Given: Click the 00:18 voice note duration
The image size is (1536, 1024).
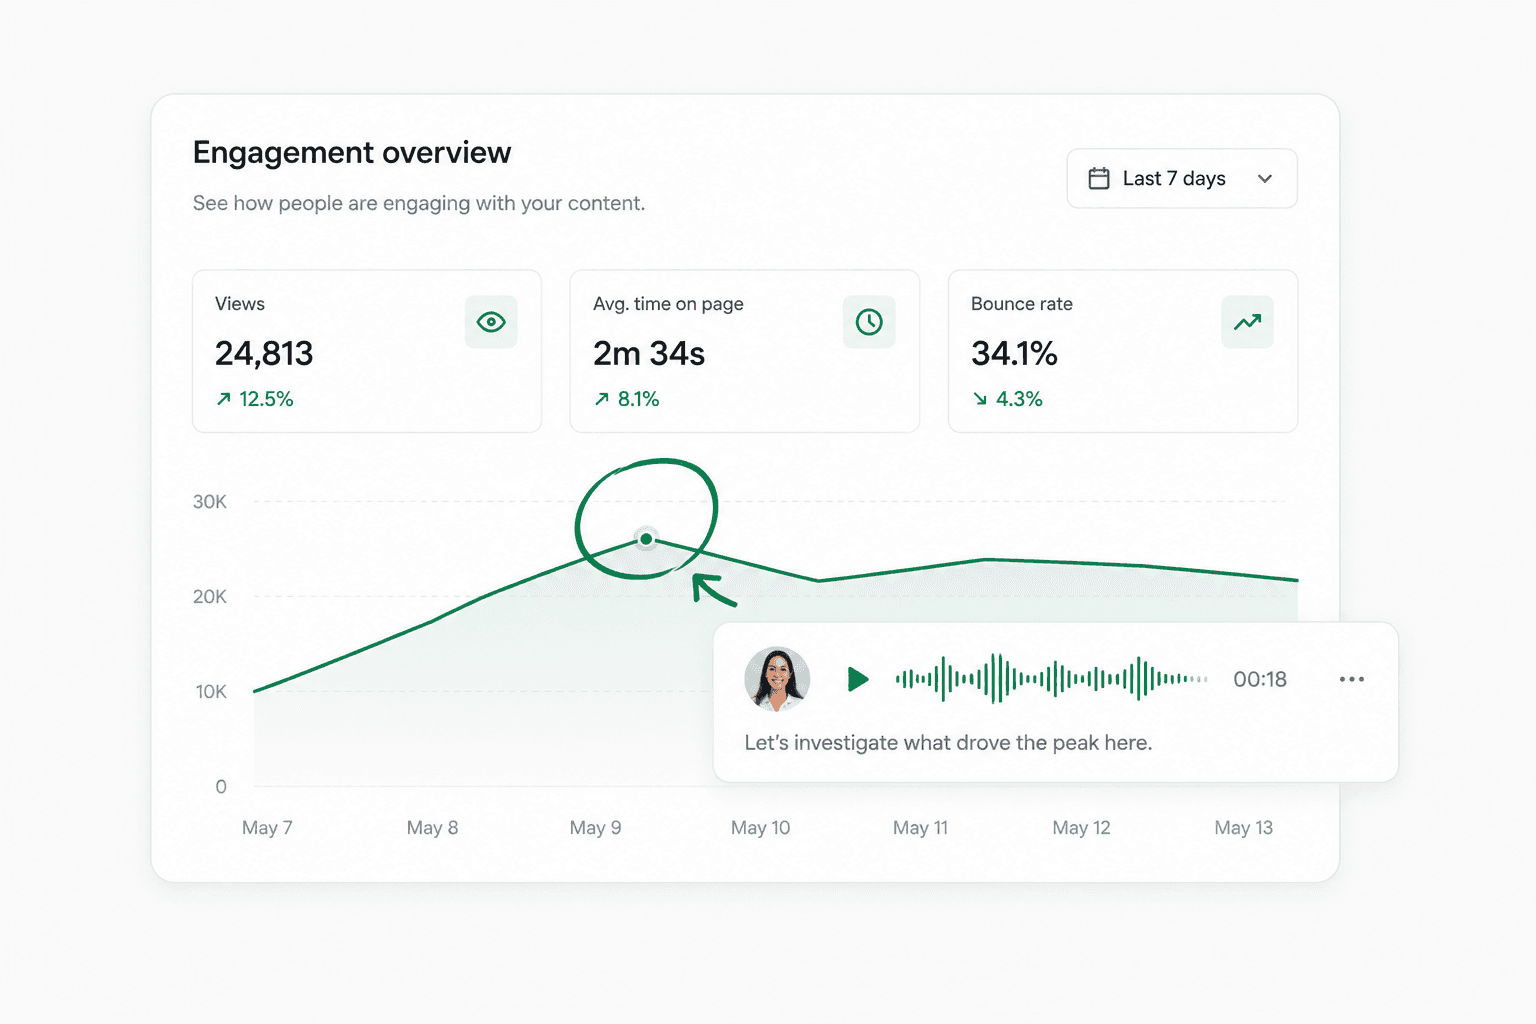Looking at the screenshot, I should (1260, 680).
